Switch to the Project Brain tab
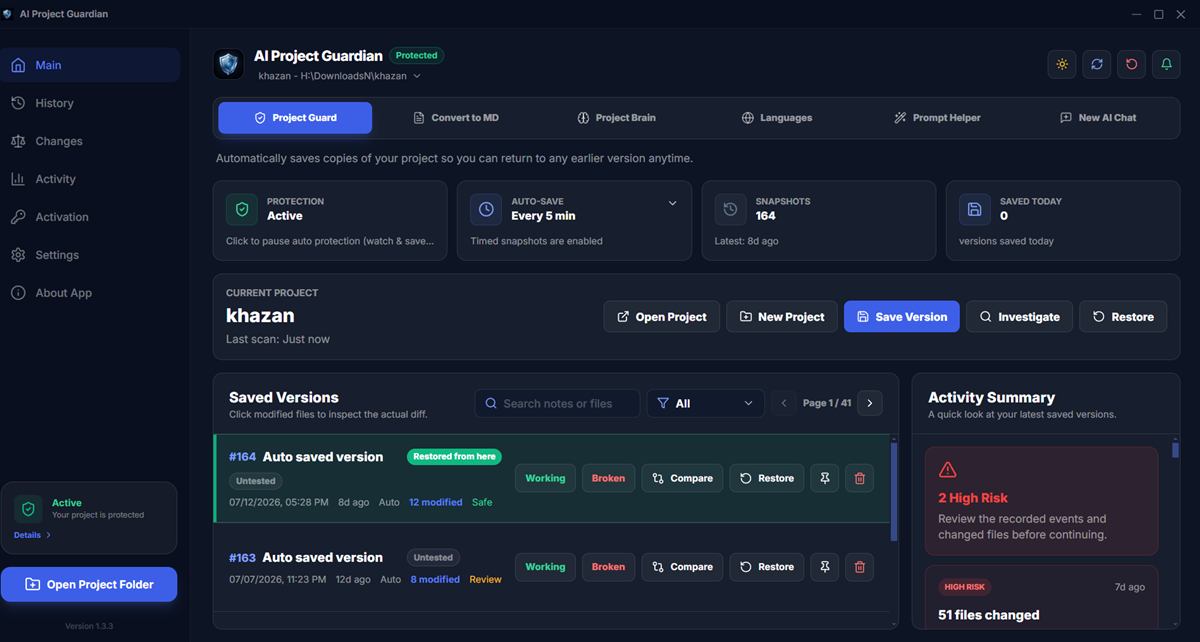The height and width of the screenshot is (642, 1200). tap(617, 118)
